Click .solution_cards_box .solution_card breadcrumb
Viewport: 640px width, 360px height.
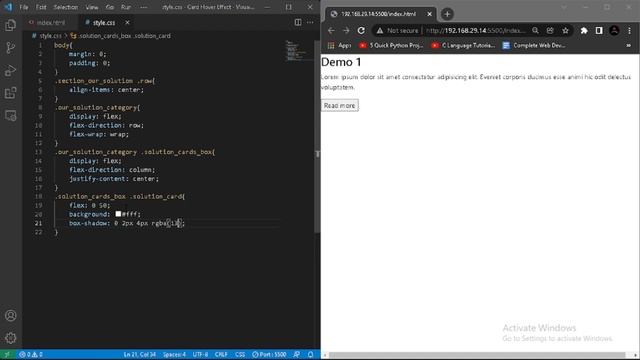(x=124, y=36)
